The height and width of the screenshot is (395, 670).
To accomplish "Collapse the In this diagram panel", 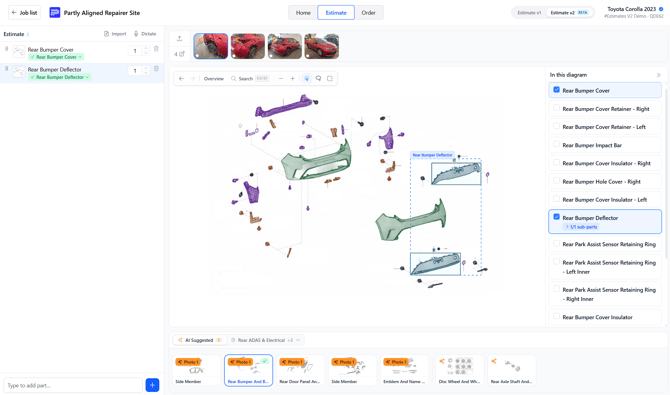I will pos(658,75).
